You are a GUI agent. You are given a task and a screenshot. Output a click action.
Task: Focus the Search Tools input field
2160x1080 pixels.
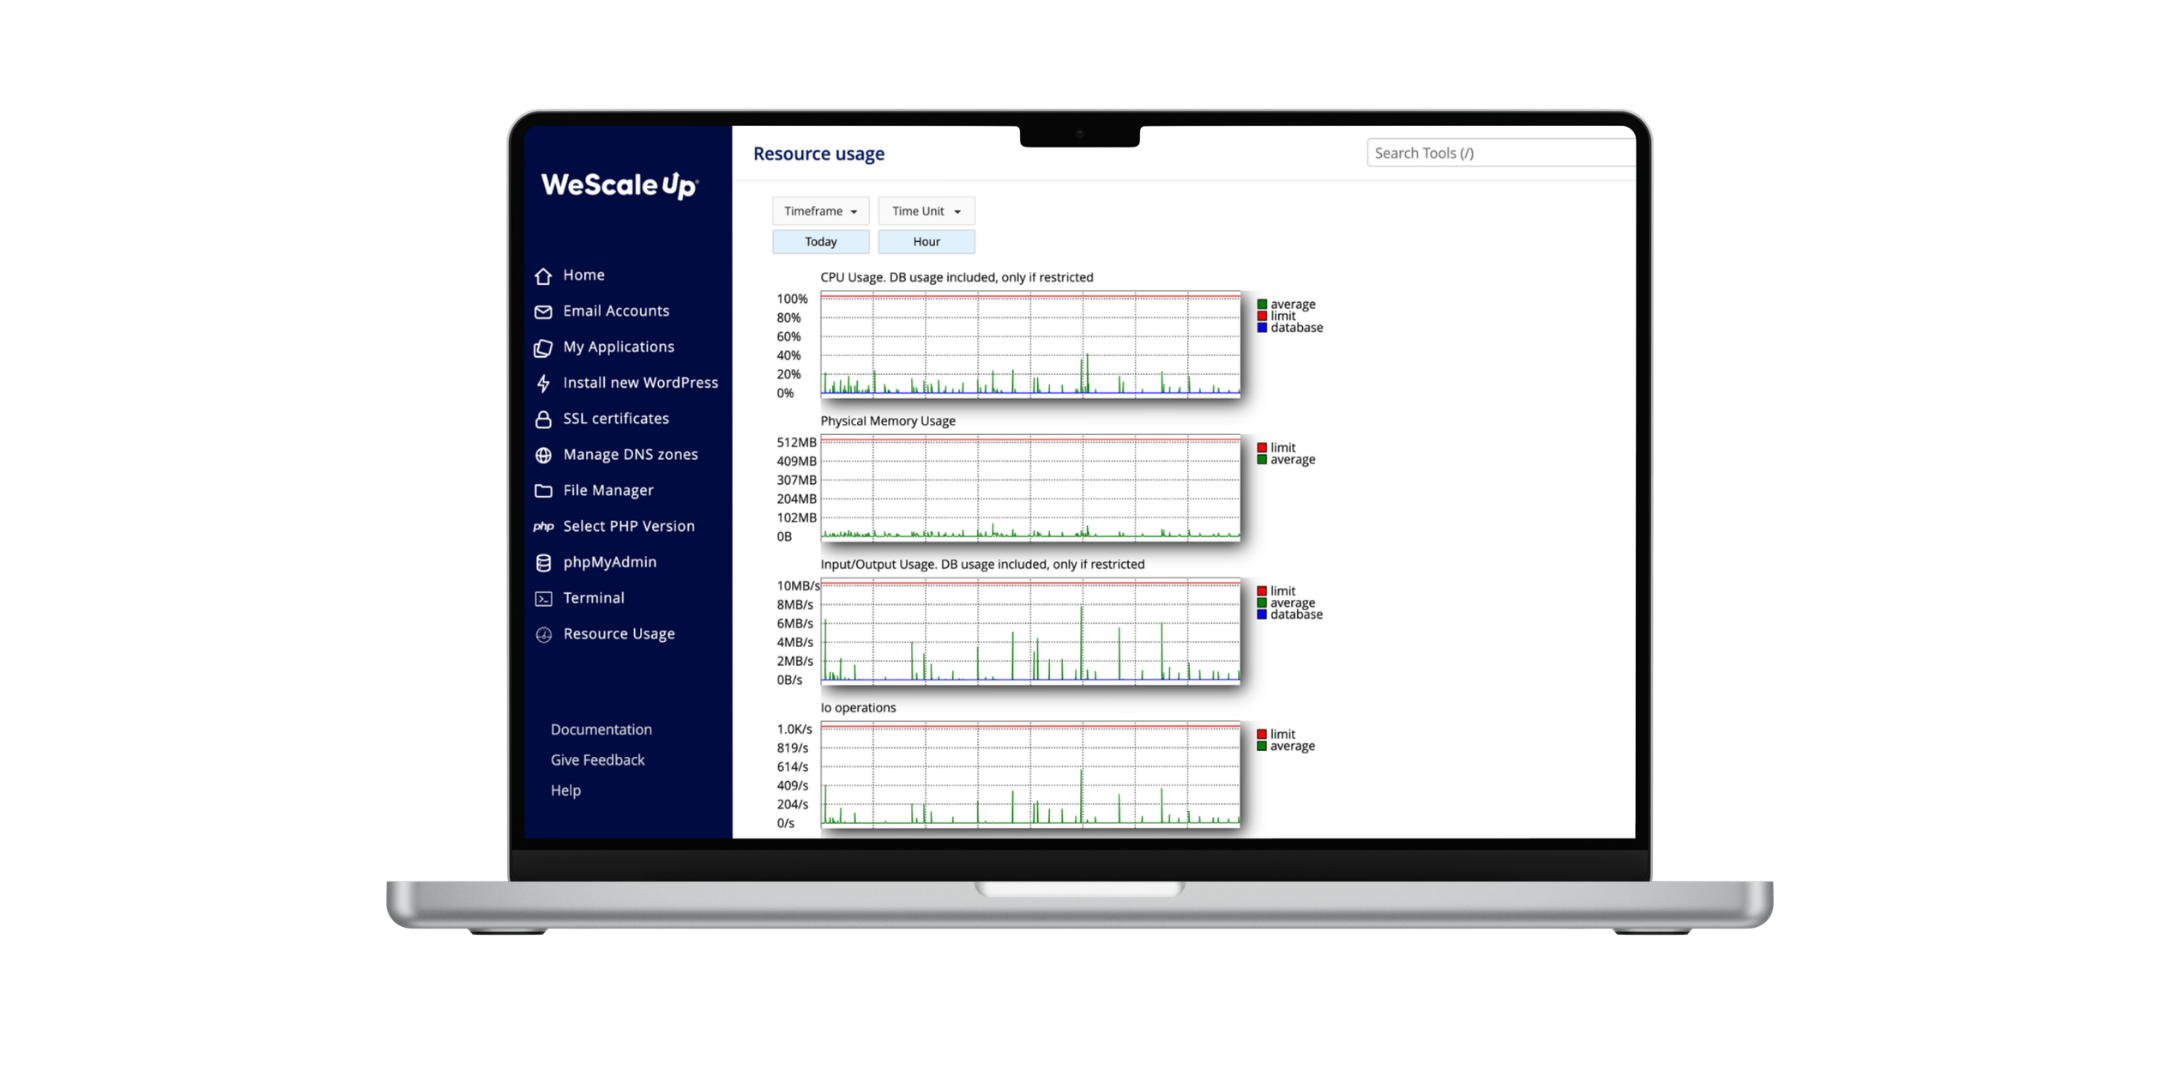1500,153
